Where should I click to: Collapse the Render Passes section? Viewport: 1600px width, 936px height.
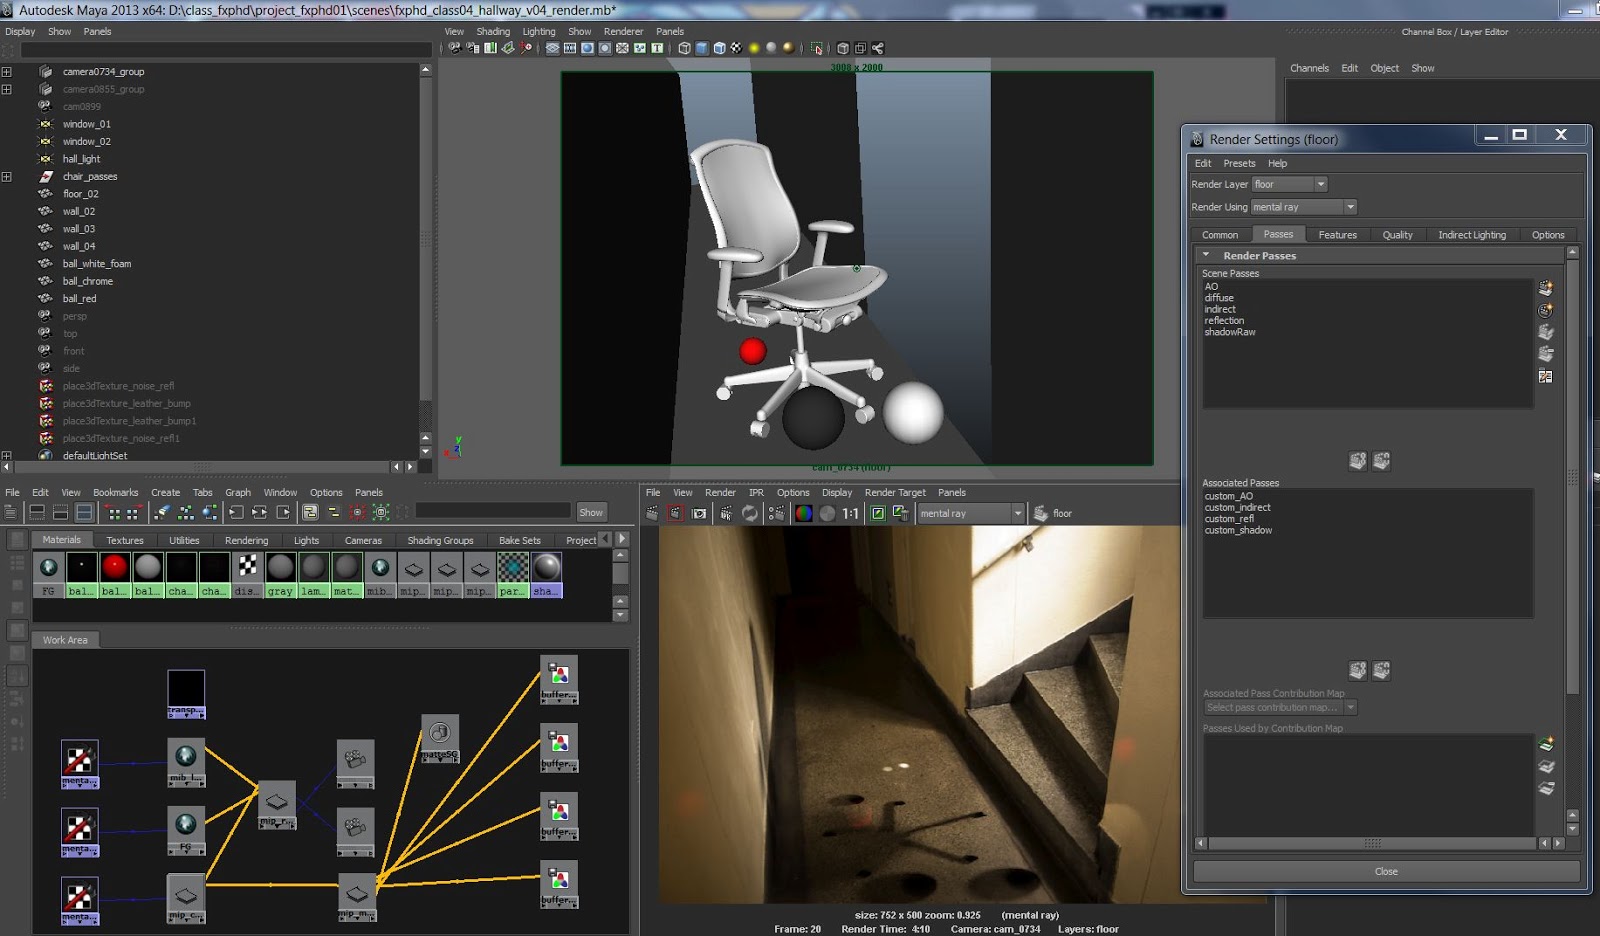point(1206,255)
